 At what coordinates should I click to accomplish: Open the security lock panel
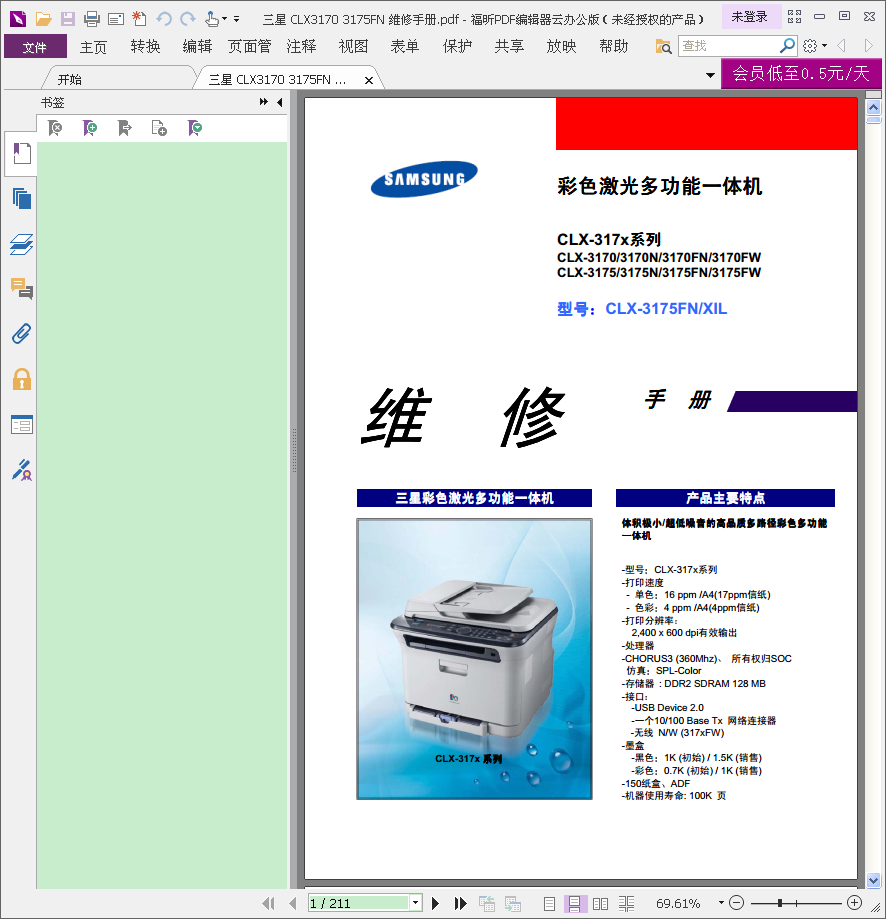[x=22, y=379]
